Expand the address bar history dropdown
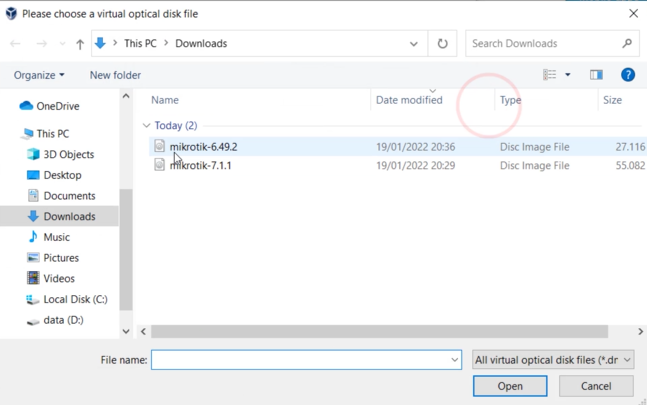 pyautogui.click(x=413, y=44)
